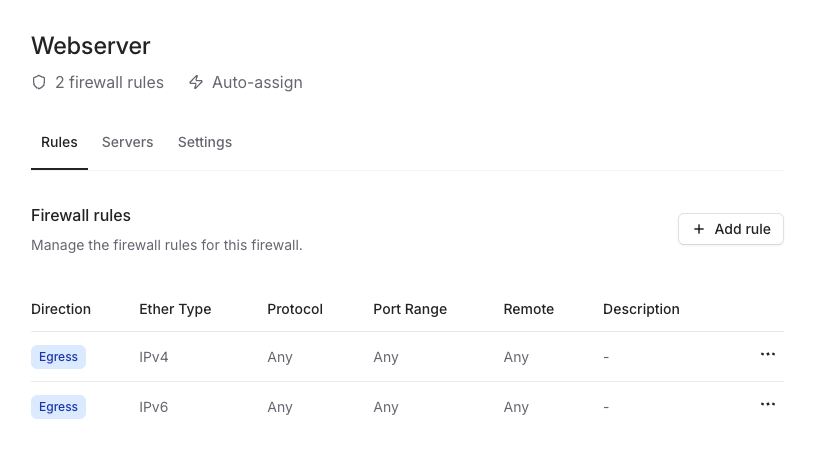
Task: Click the Protocol column header
Action: 295,309
